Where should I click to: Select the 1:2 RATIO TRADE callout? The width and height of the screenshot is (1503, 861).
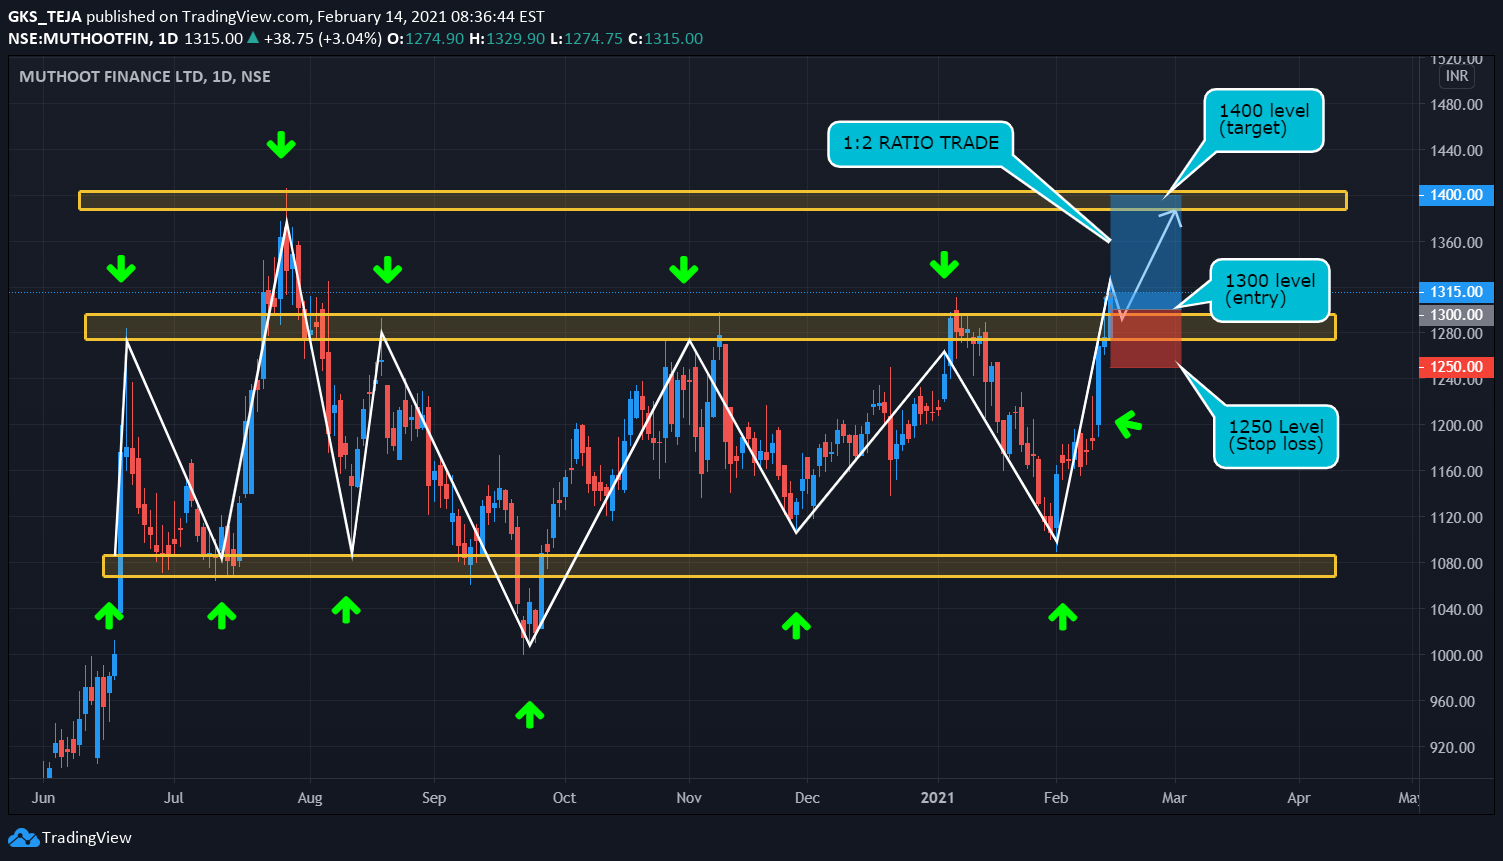pyautogui.click(x=921, y=144)
